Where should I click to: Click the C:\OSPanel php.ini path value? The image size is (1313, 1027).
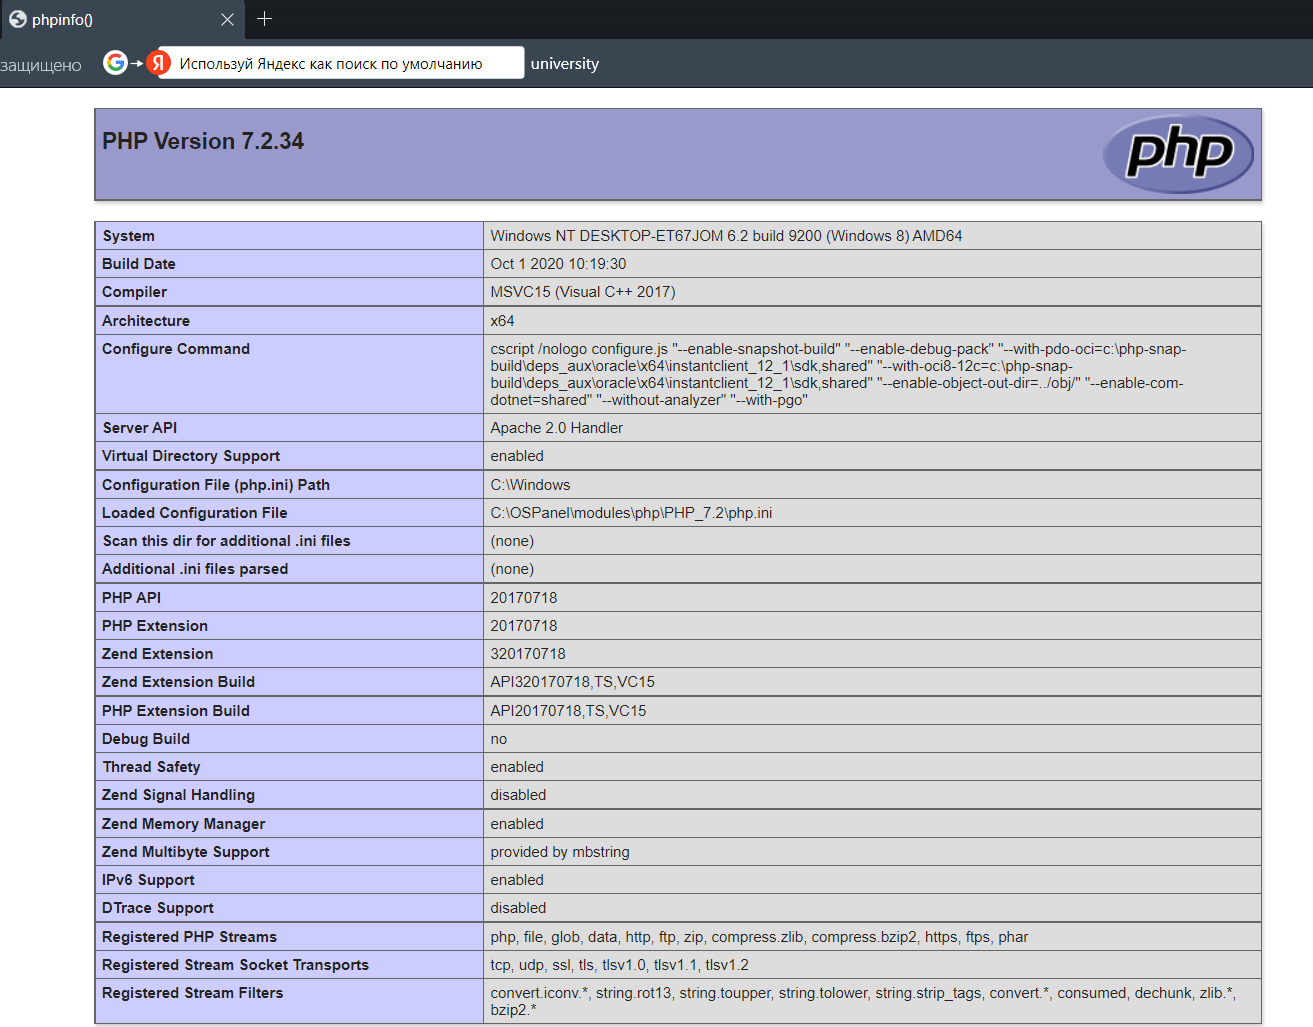click(631, 513)
